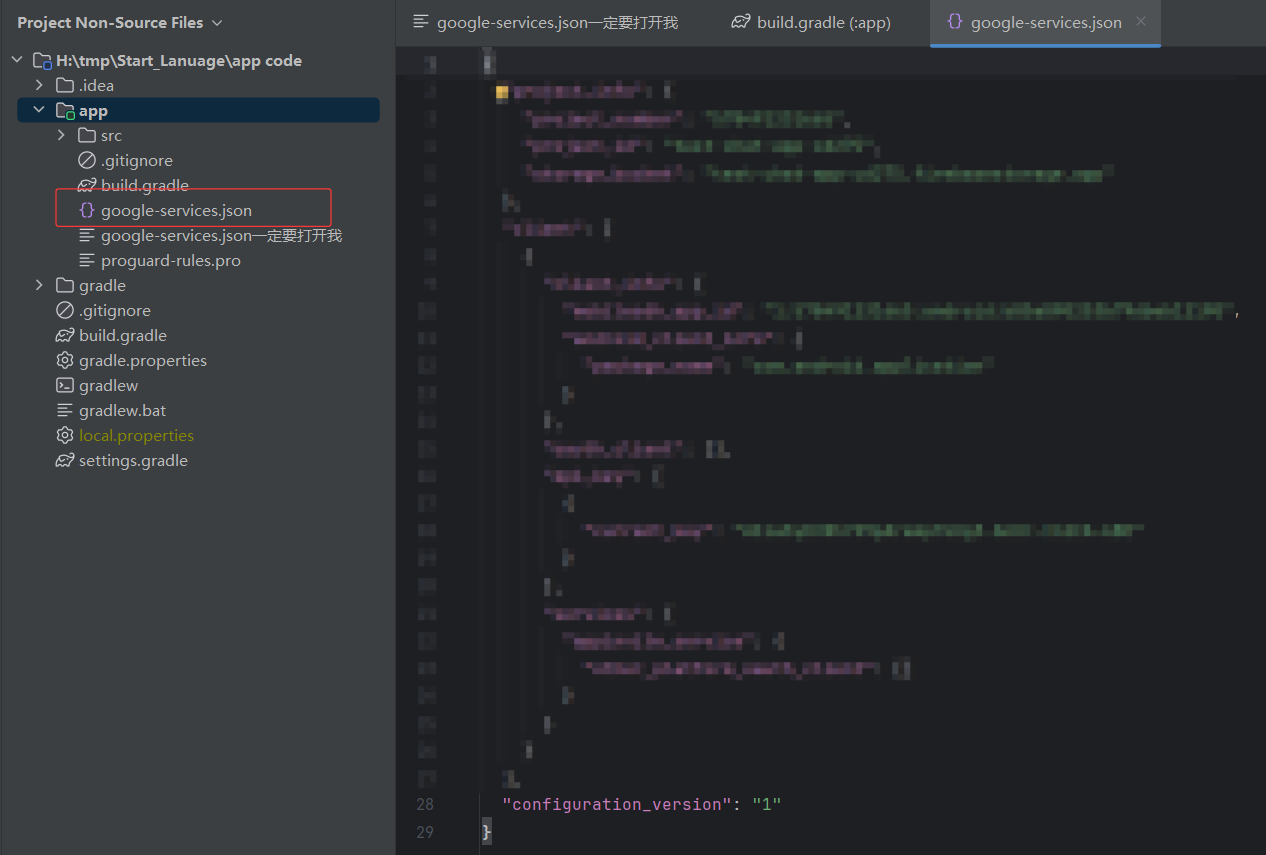Click the JSON braces icon of google-services.json
The height and width of the screenshot is (855, 1266).
87,210
